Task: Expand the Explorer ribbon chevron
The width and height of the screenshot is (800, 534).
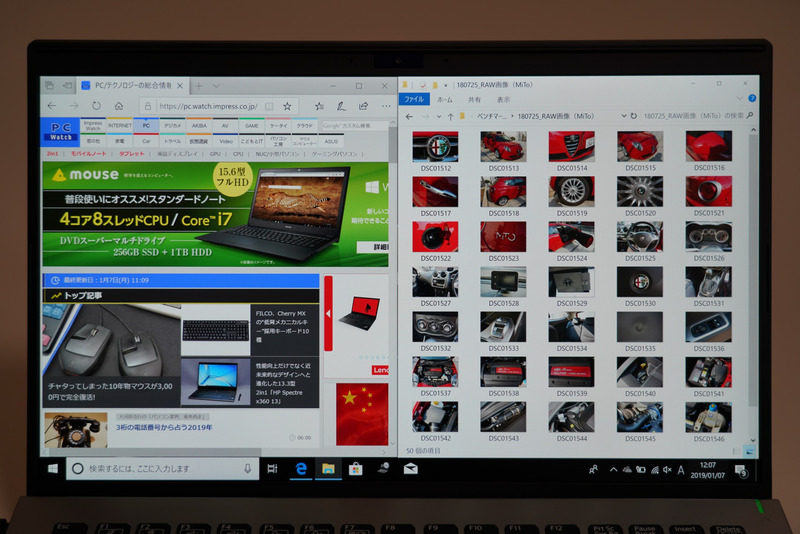Action: [x=739, y=98]
